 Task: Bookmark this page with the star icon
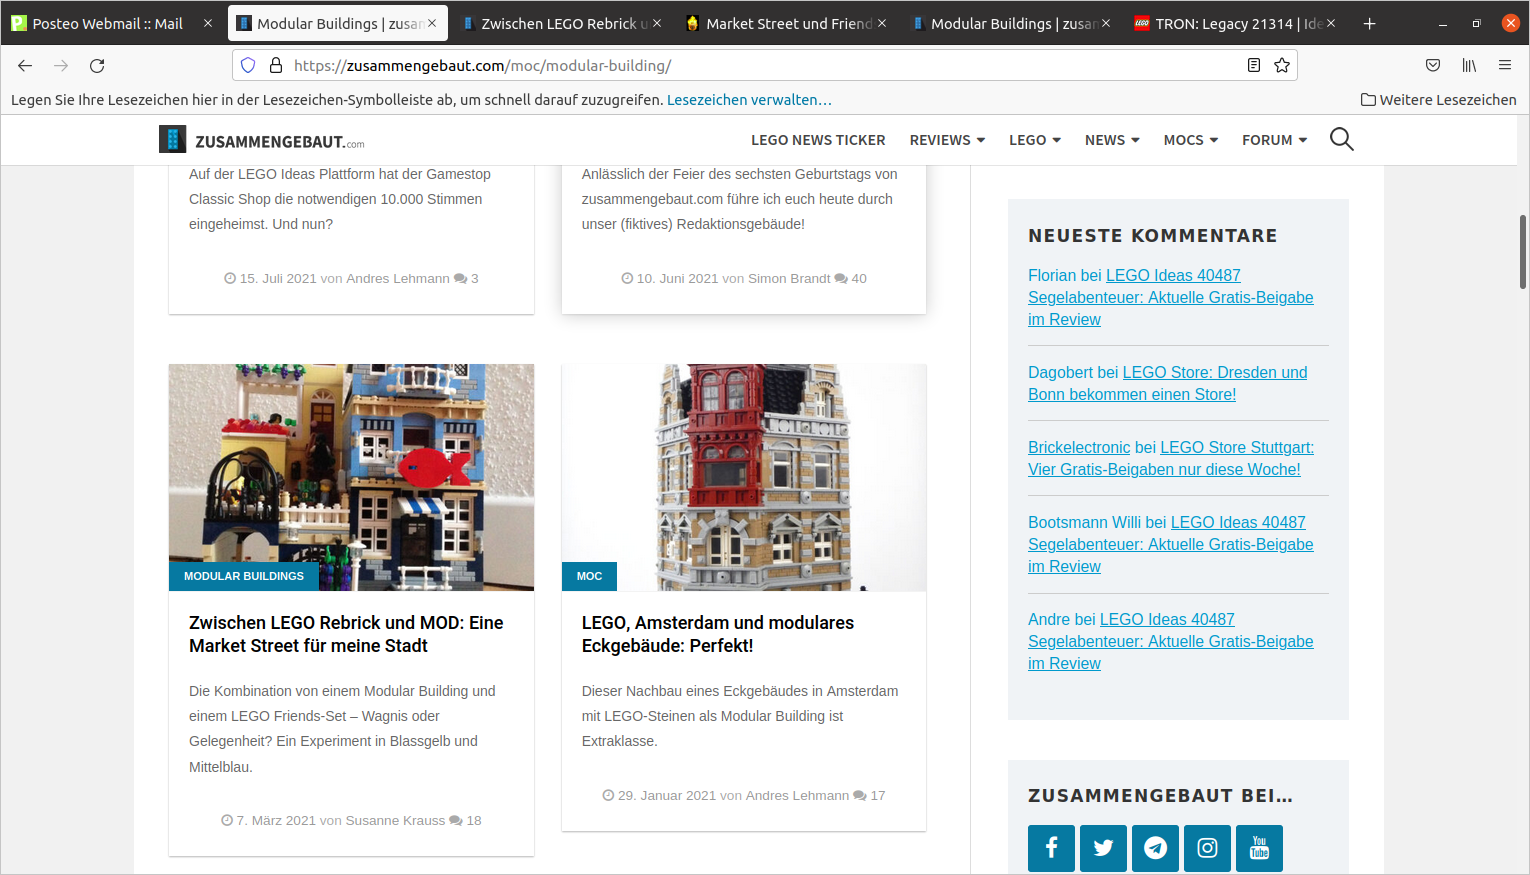(x=1282, y=66)
